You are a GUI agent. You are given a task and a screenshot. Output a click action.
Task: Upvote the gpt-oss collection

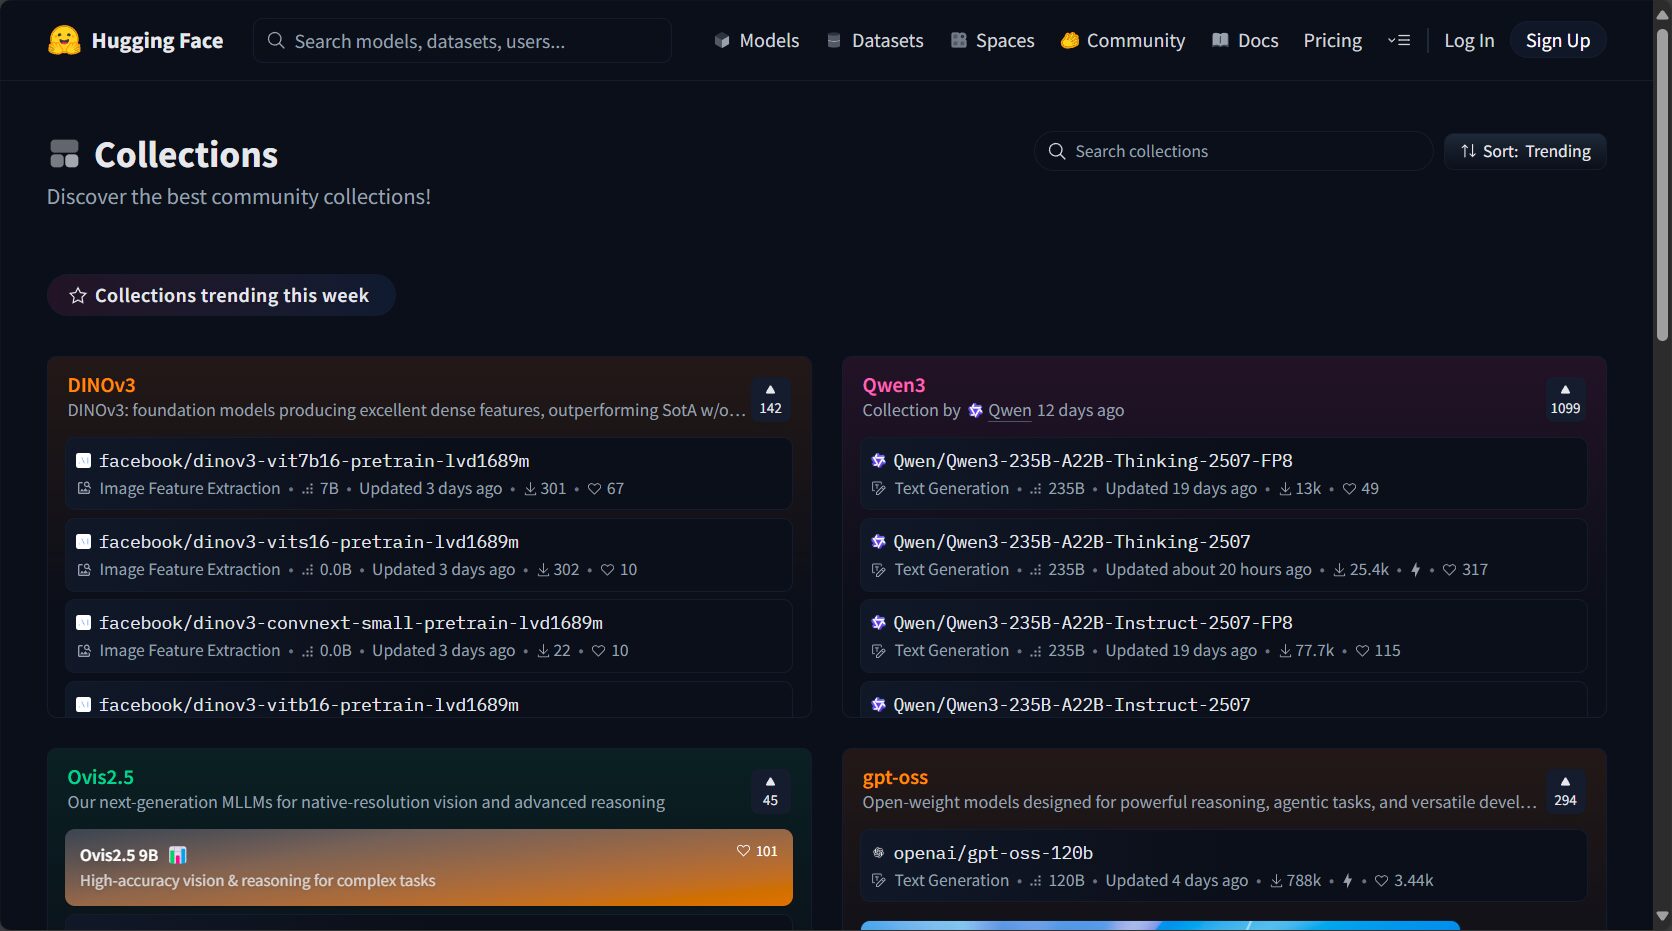pos(1565,791)
